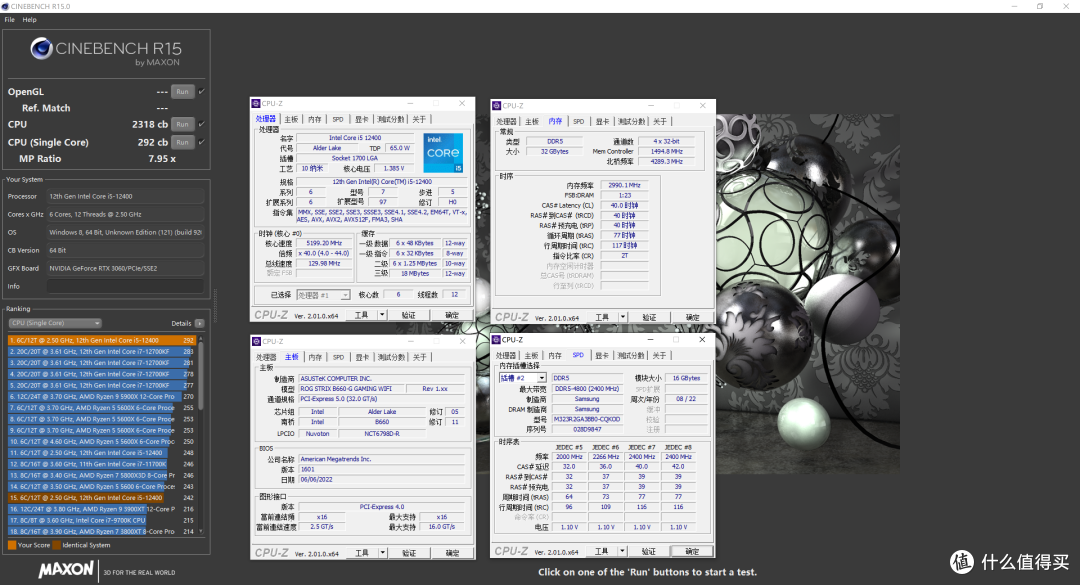The image size is (1080, 585).
Task: Select ranking row 13 Ryzen 7 5800X3D
Action: coord(102,475)
